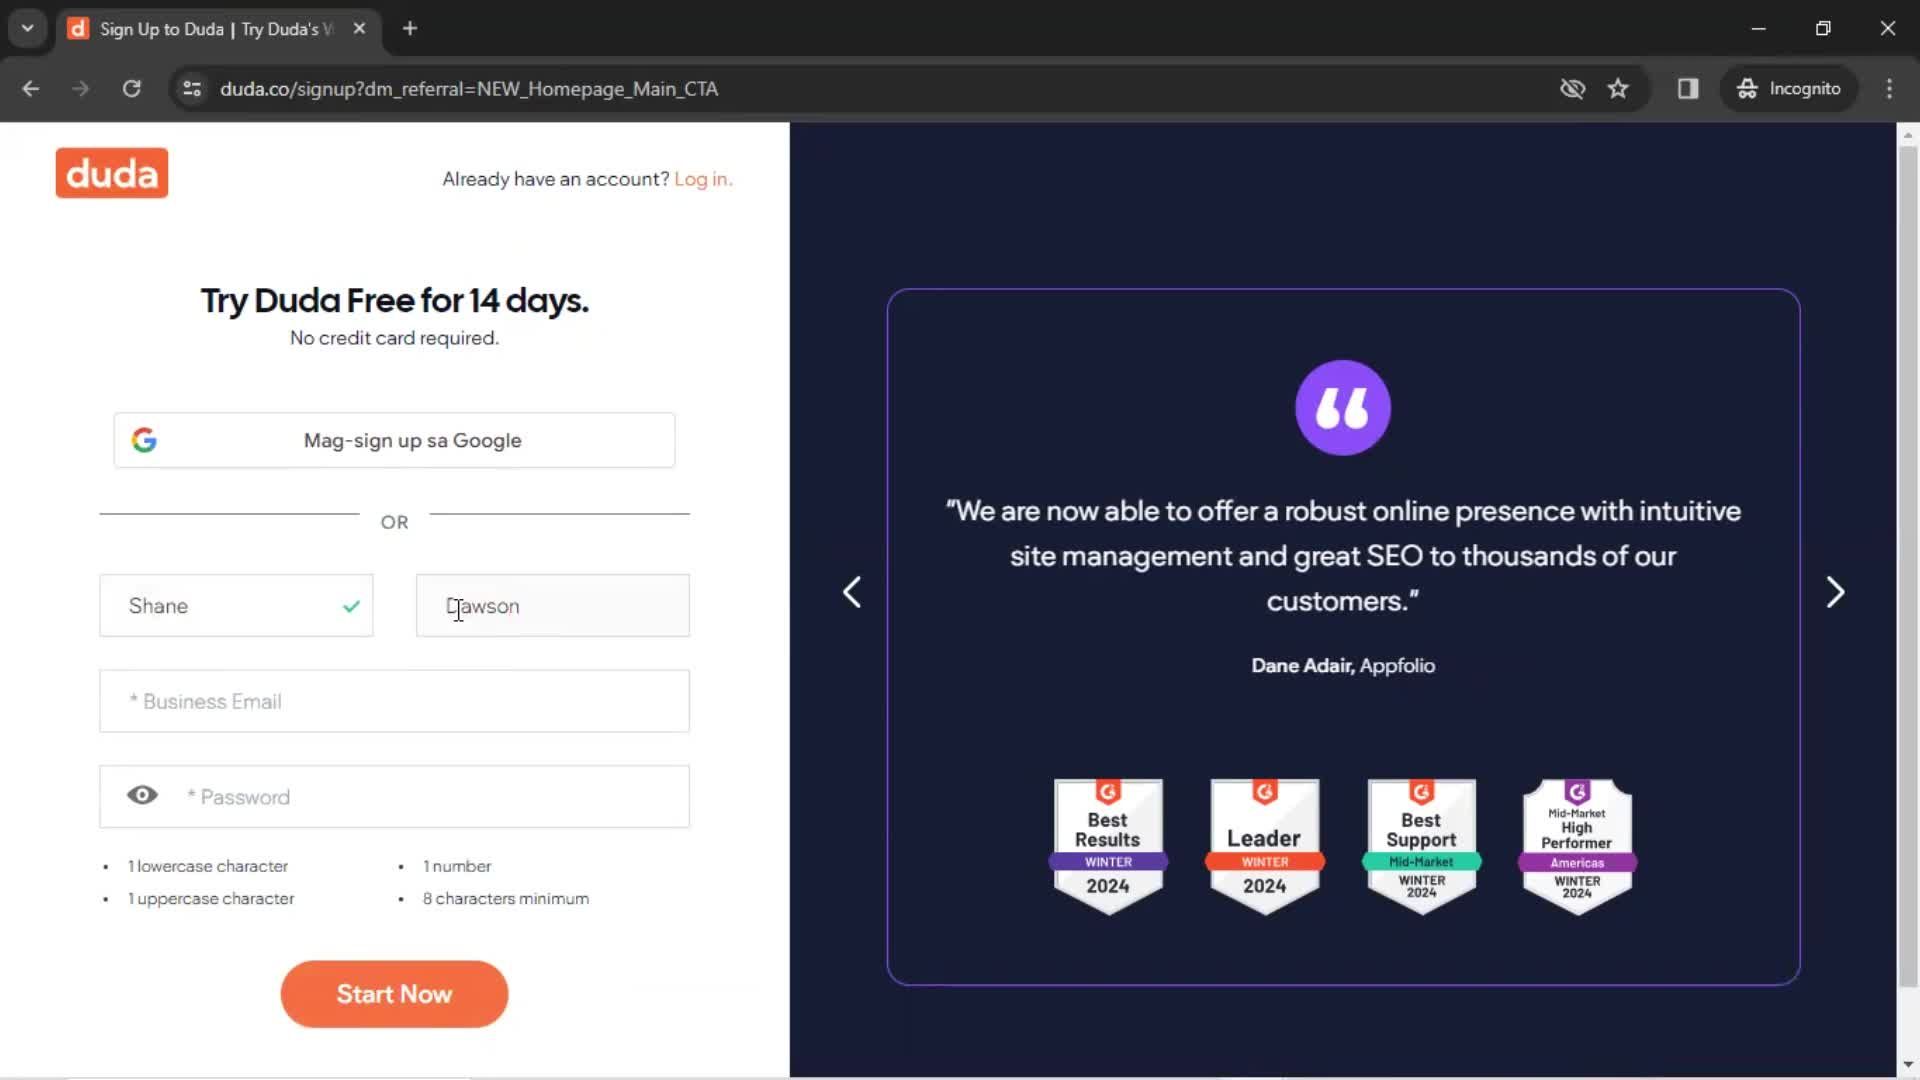Viewport: 1920px width, 1080px height.
Task: Show next testimonial with right arrow
Action: [x=1835, y=592]
